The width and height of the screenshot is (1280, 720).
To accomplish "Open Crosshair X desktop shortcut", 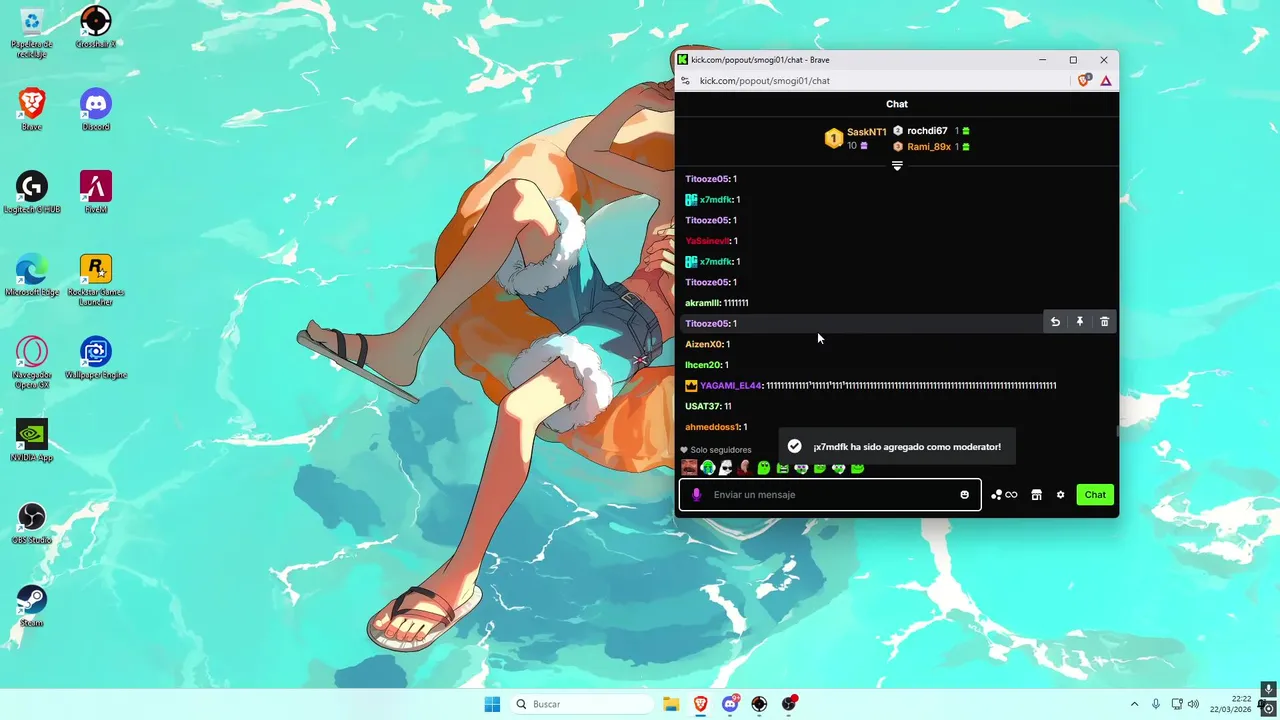I will click(x=96, y=27).
